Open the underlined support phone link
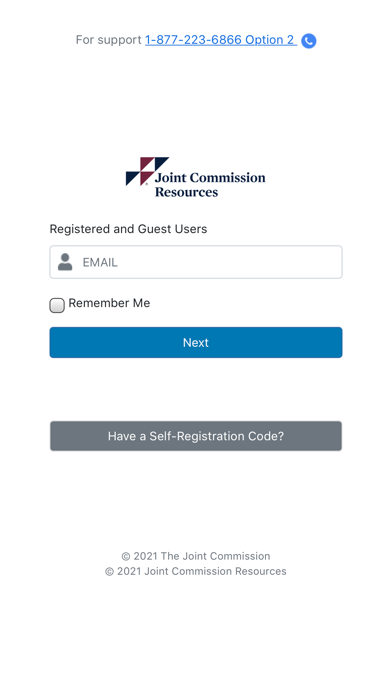This screenshot has height=696, width=392. [x=221, y=40]
